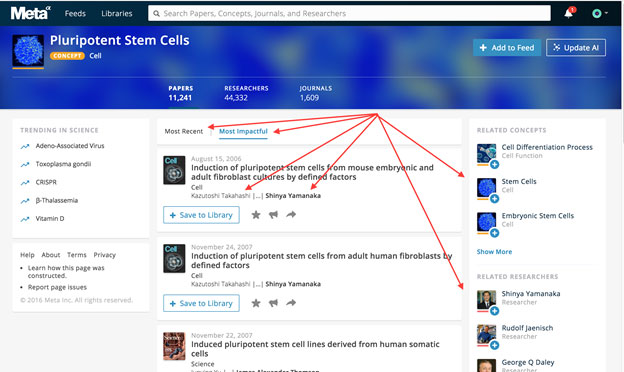
Task: Star the November 24, 2007 paper
Action: pos(256,303)
